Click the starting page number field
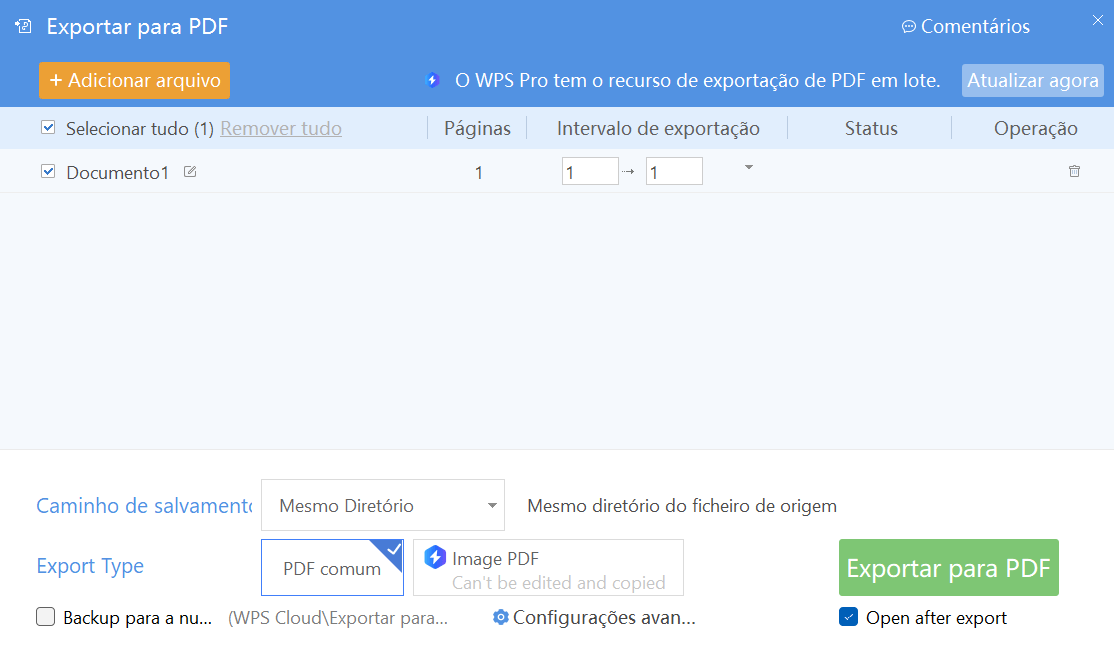1114x666 pixels. click(x=590, y=171)
